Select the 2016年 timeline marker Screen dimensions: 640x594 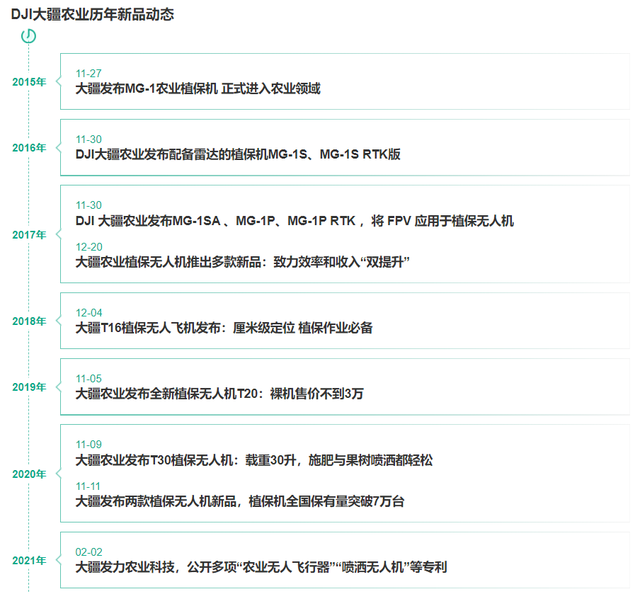click(29, 148)
